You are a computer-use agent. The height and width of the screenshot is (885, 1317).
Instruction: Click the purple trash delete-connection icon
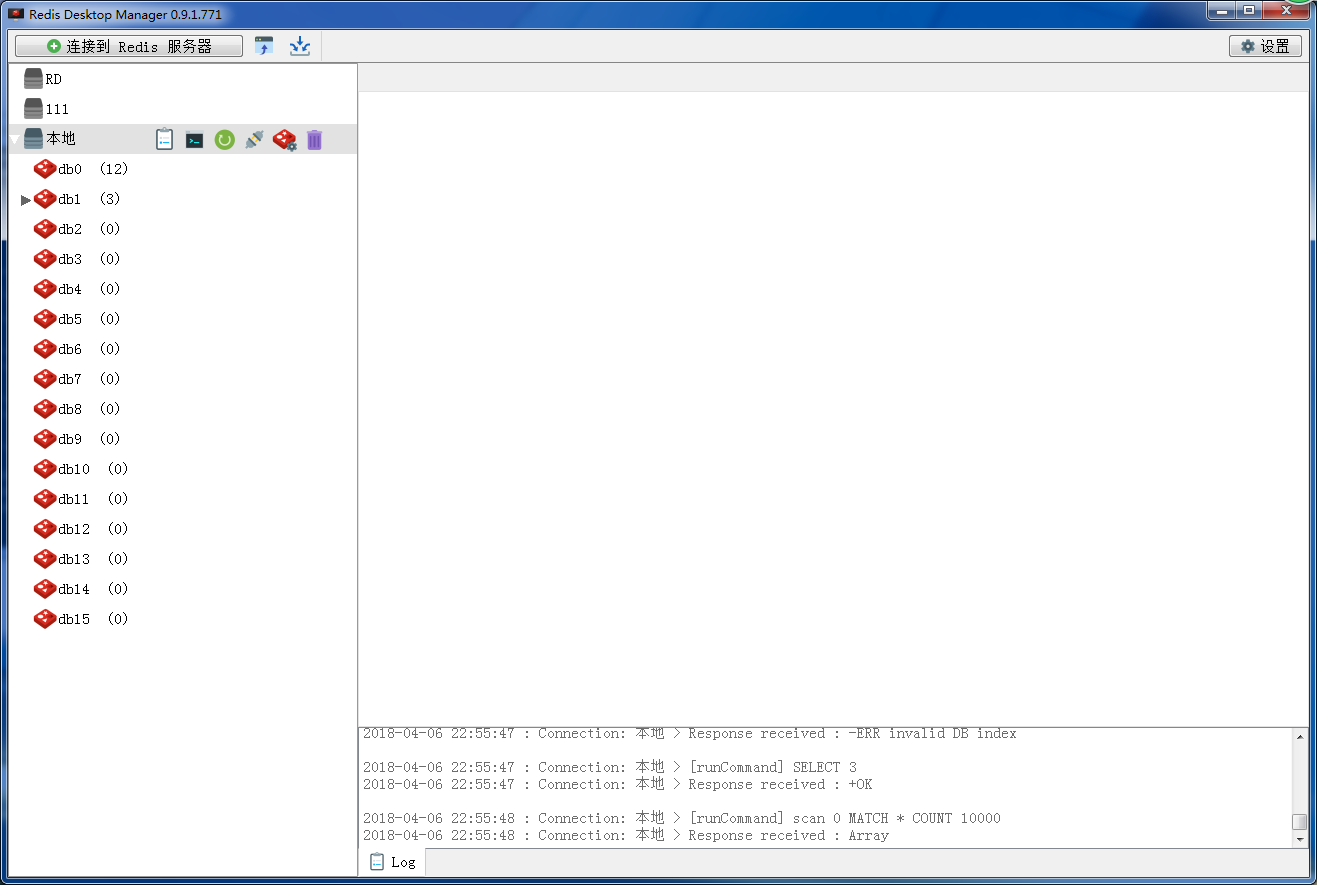(x=314, y=140)
